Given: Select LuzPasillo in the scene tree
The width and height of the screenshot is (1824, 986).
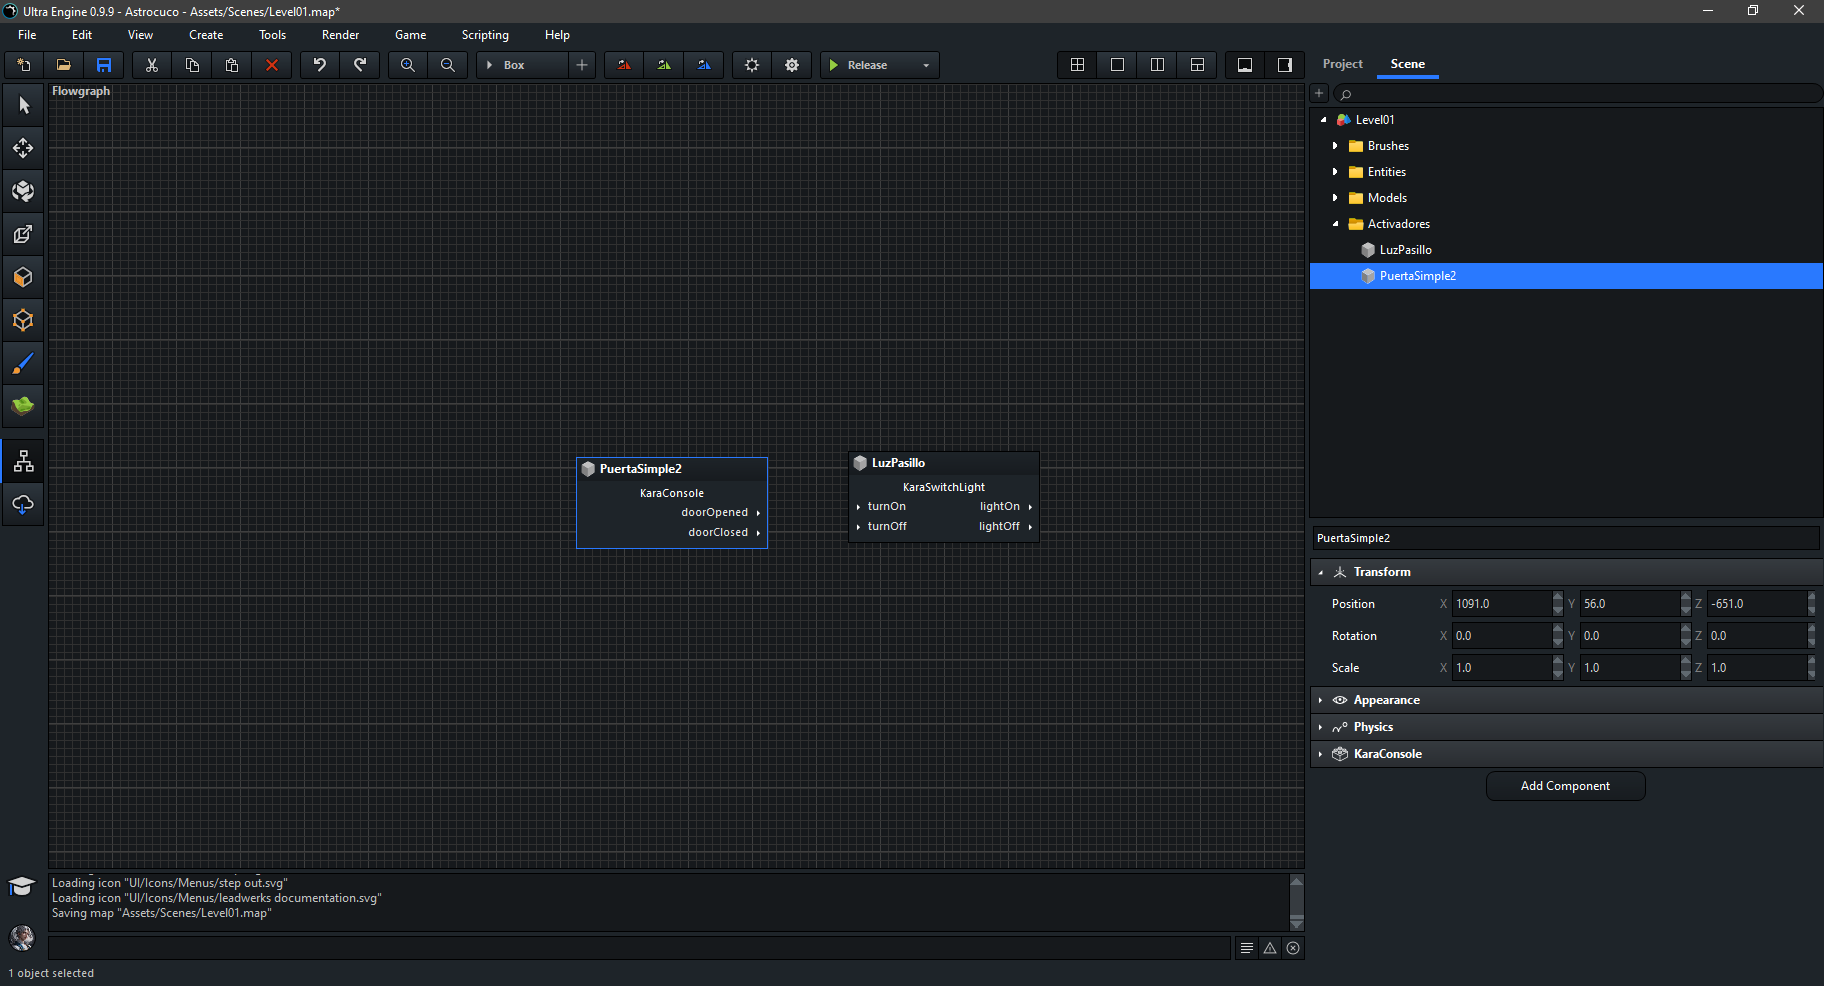Looking at the screenshot, I should pyautogui.click(x=1405, y=250).
